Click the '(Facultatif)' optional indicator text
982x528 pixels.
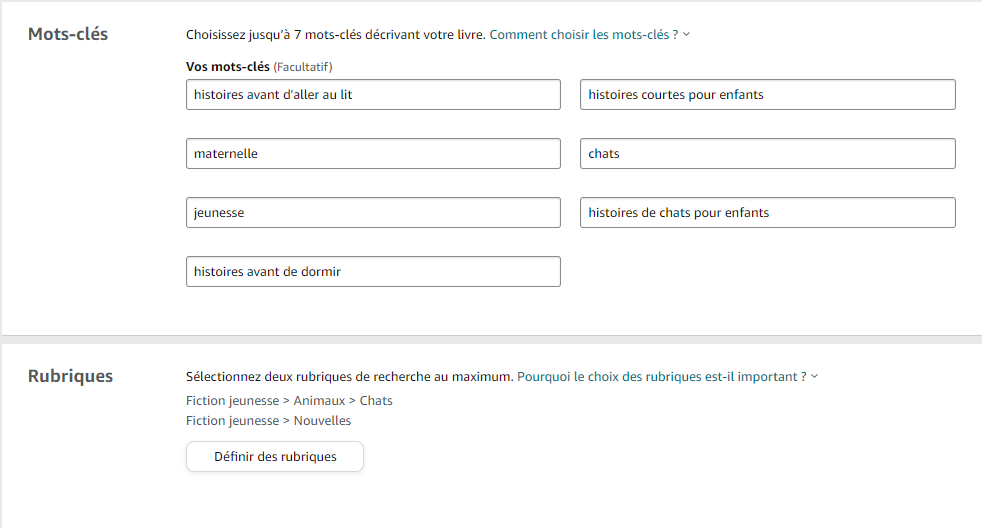click(x=303, y=67)
